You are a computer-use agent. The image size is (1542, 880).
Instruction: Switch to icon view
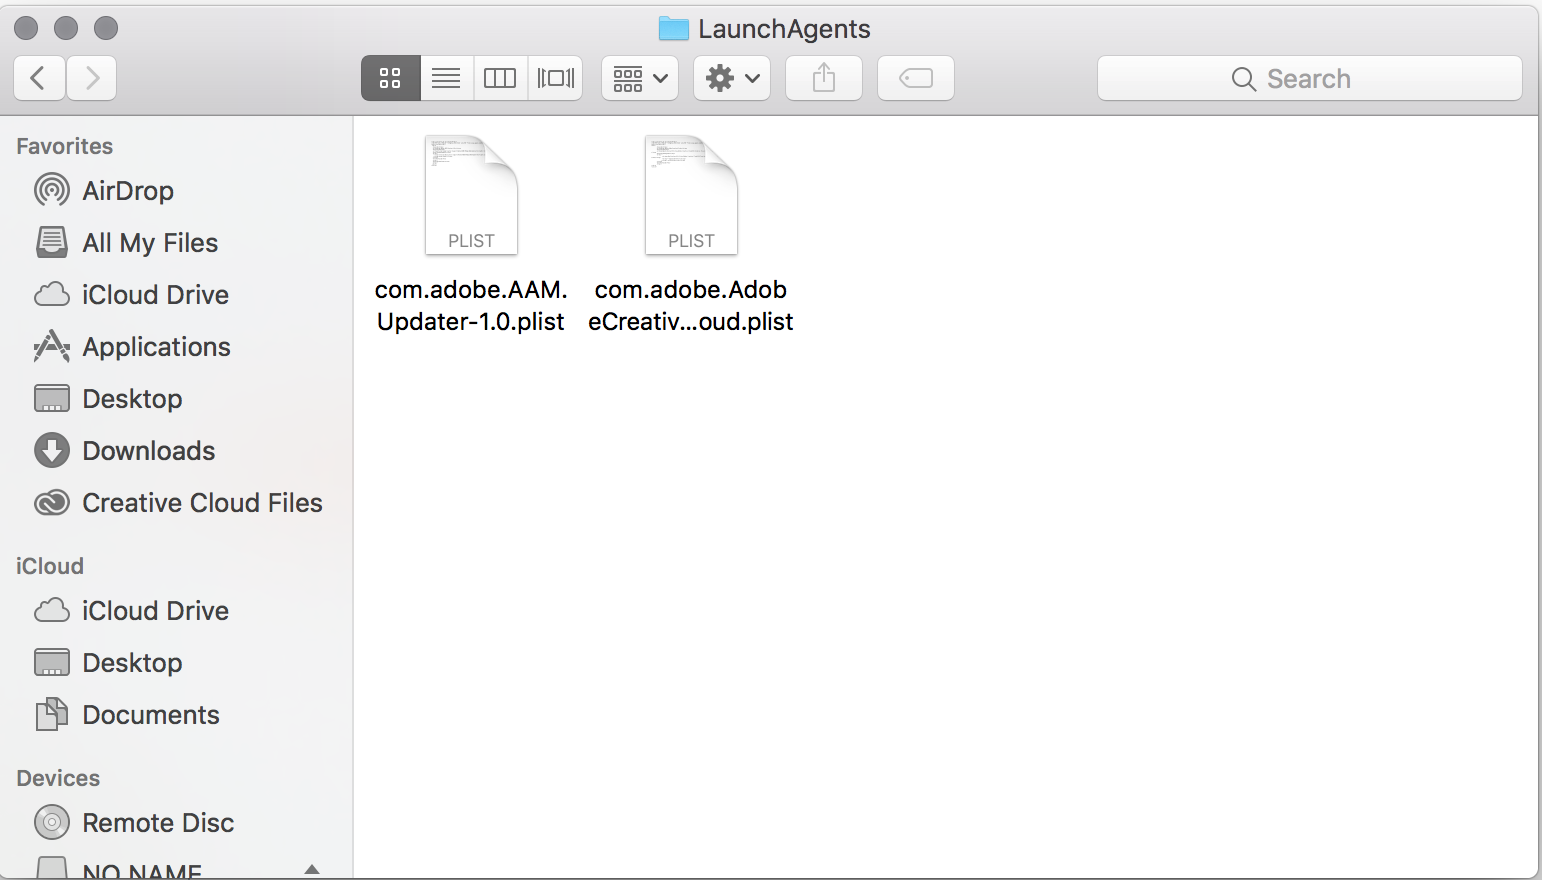coord(390,78)
